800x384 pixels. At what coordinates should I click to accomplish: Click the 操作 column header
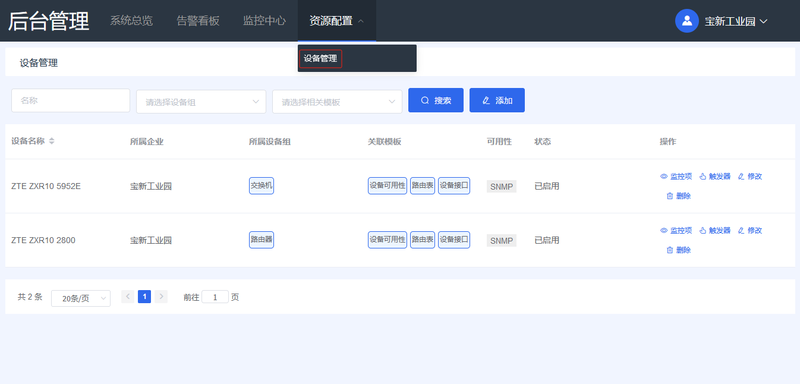(668, 141)
